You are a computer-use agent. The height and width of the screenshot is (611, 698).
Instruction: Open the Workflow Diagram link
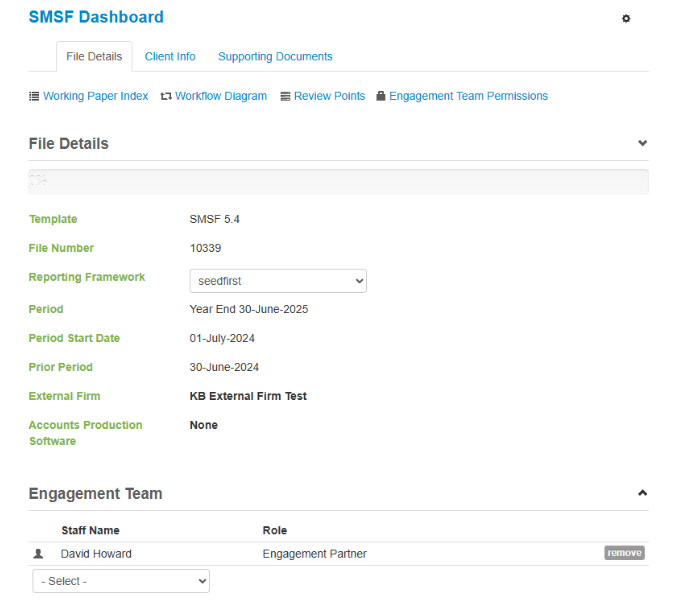tap(221, 97)
